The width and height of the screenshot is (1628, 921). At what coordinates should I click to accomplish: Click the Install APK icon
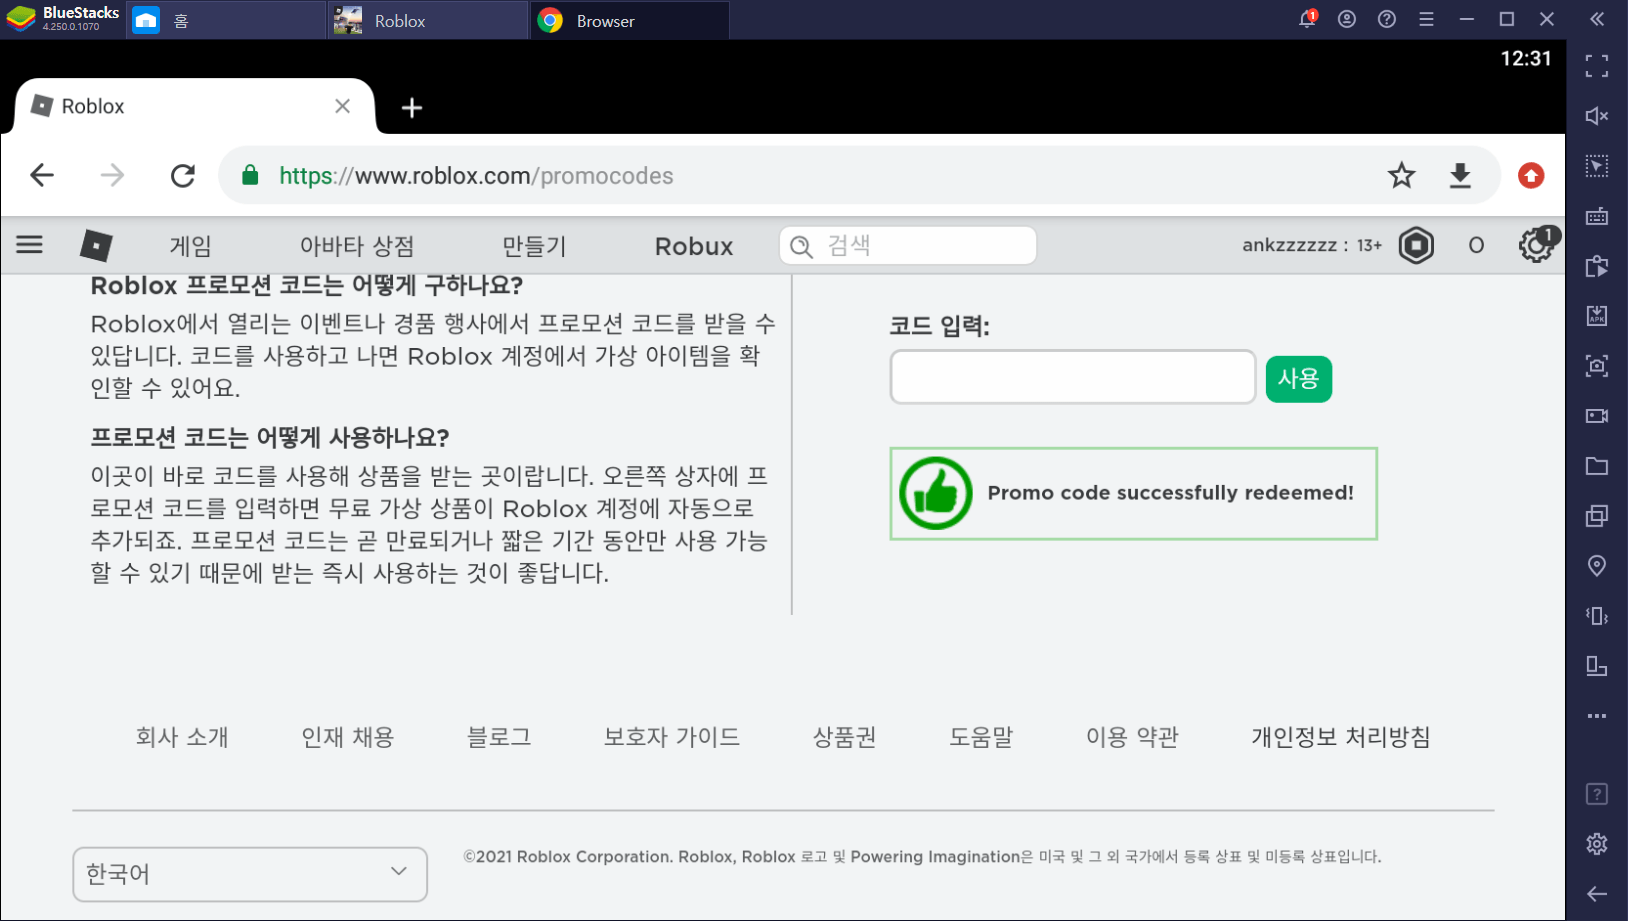click(x=1597, y=316)
